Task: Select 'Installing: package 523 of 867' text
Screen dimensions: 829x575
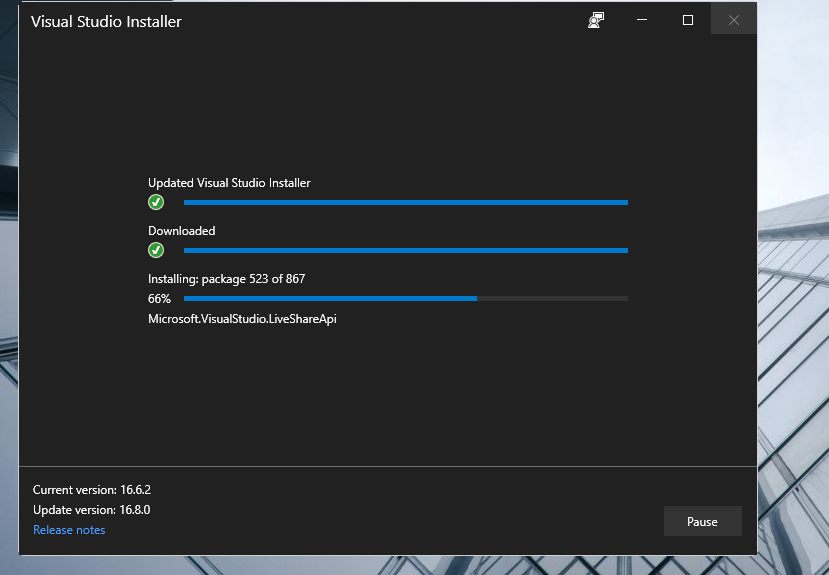Action: click(227, 279)
